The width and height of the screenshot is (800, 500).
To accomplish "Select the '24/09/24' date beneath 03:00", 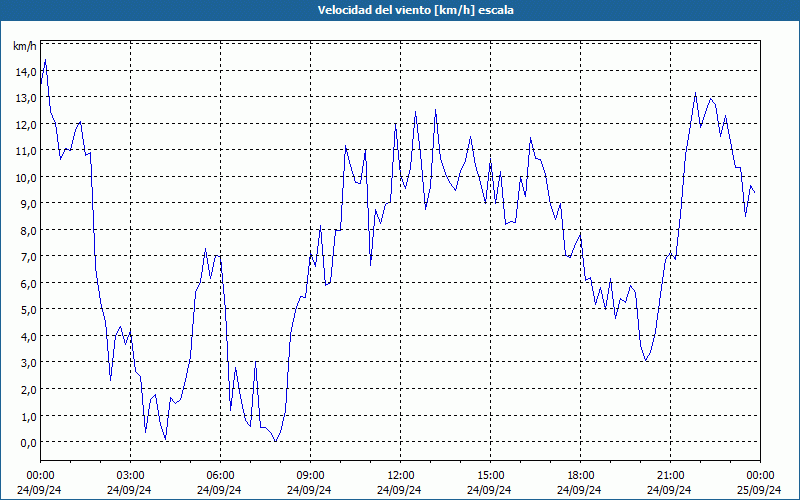I will click(x=129, y=490).
